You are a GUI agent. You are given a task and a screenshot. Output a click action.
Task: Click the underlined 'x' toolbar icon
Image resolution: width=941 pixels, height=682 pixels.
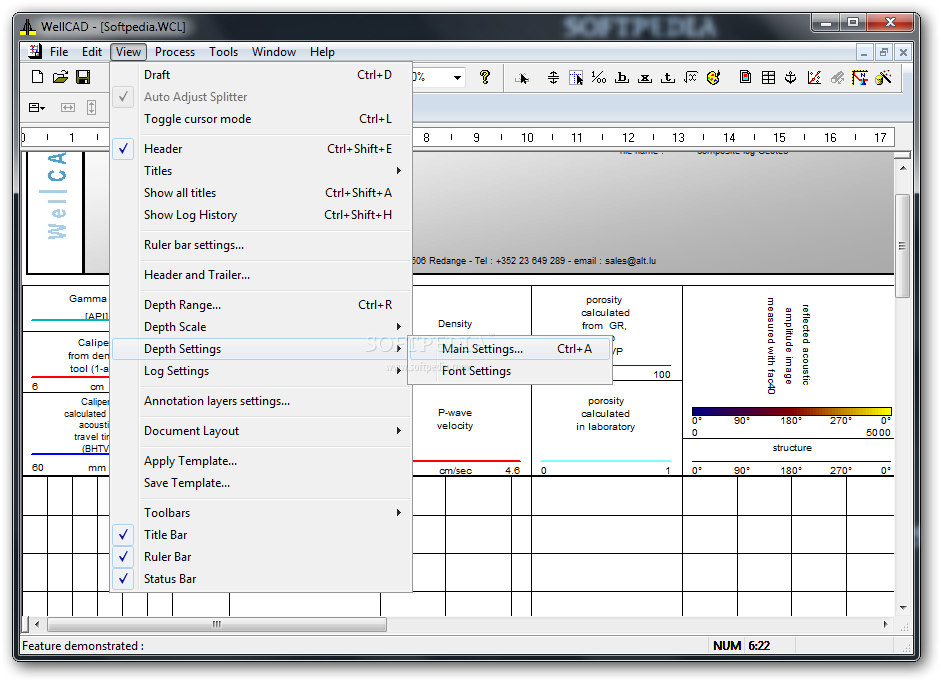tap(645, 77)
